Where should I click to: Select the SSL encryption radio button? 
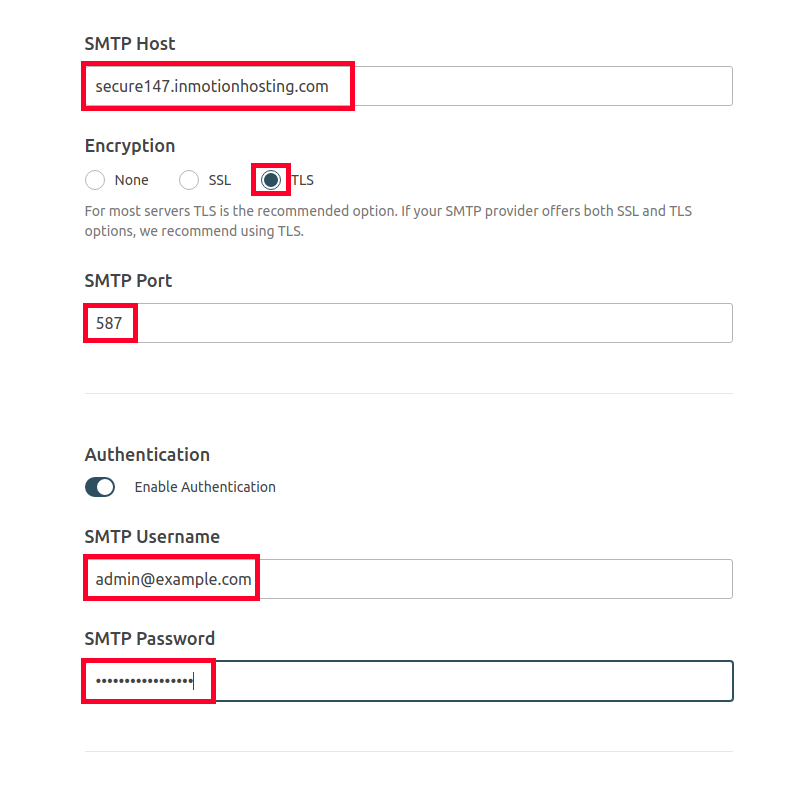pos(189,180)
